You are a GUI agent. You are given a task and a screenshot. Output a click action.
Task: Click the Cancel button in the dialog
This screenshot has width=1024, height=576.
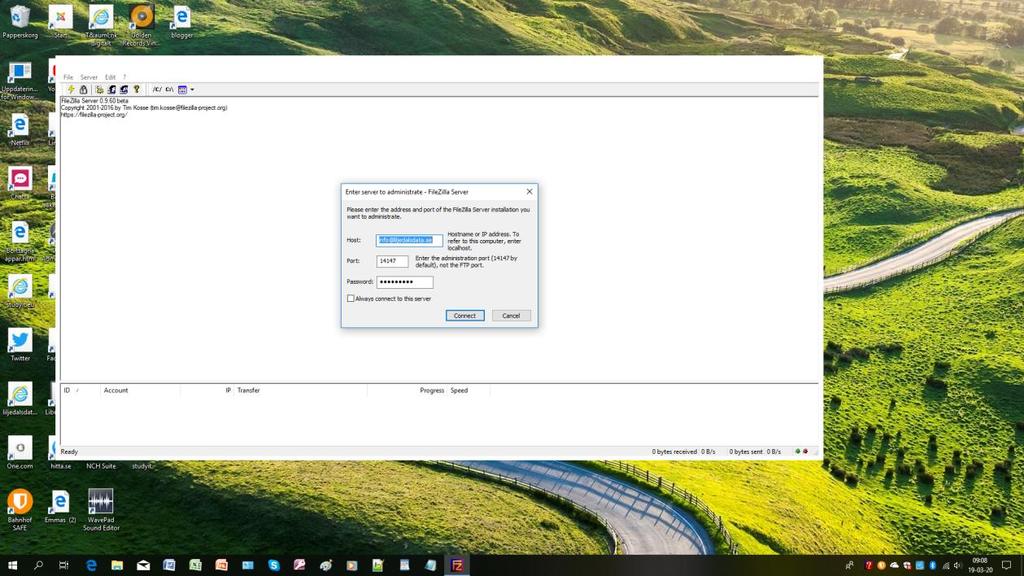point(511,315)
